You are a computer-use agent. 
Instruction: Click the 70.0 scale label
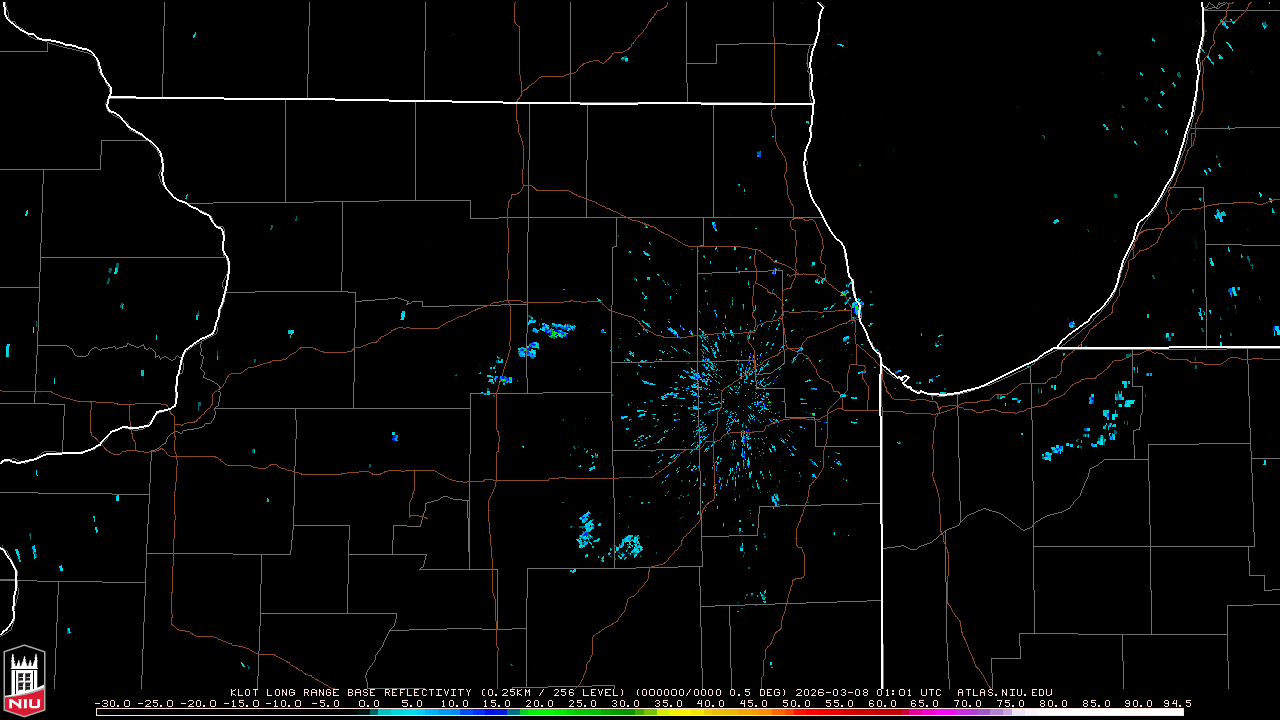[967, 704]
